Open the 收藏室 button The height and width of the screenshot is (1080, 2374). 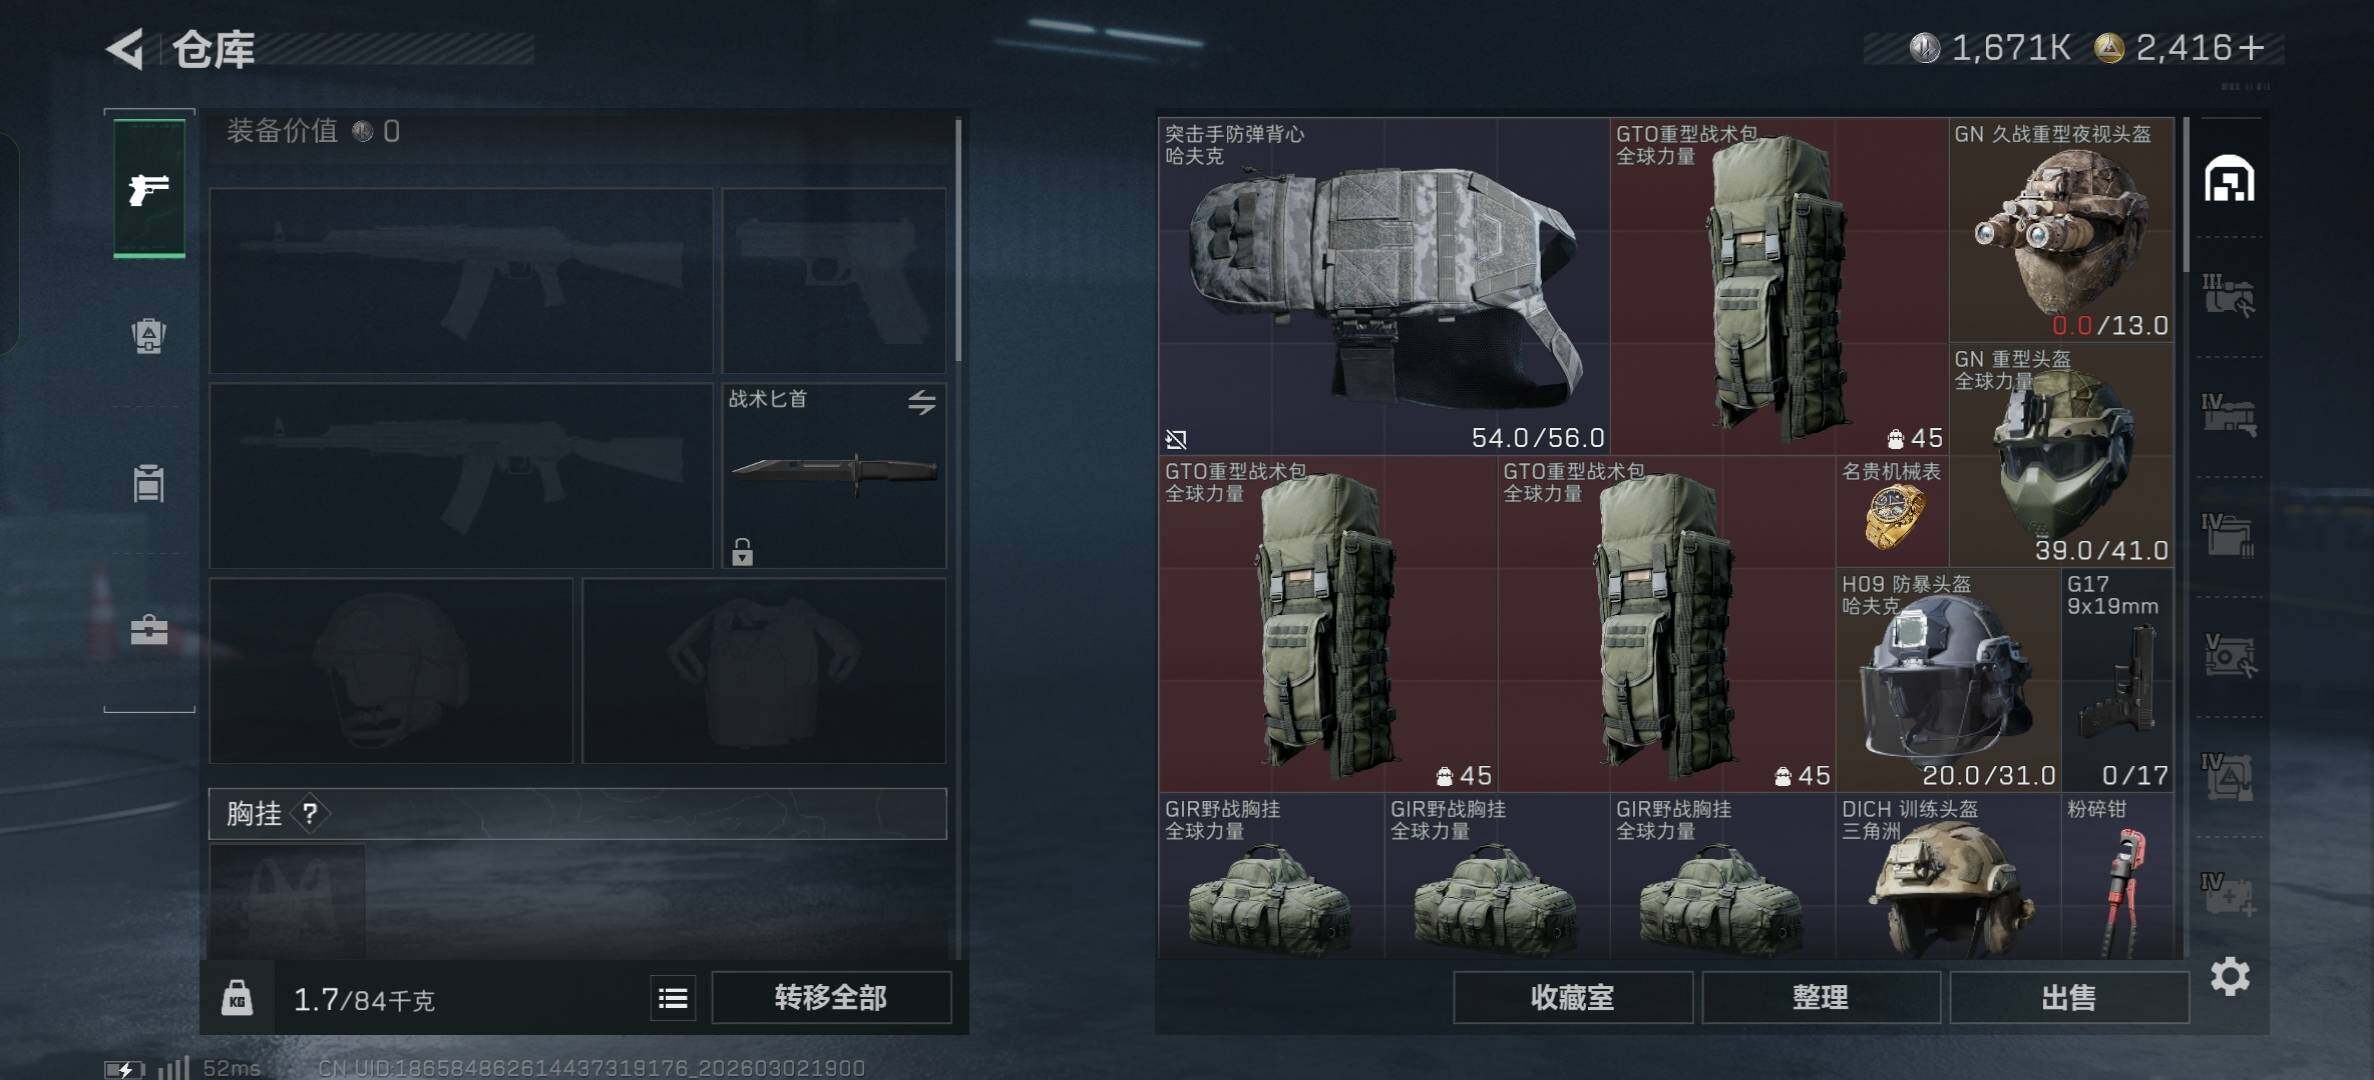point(1572,997)
